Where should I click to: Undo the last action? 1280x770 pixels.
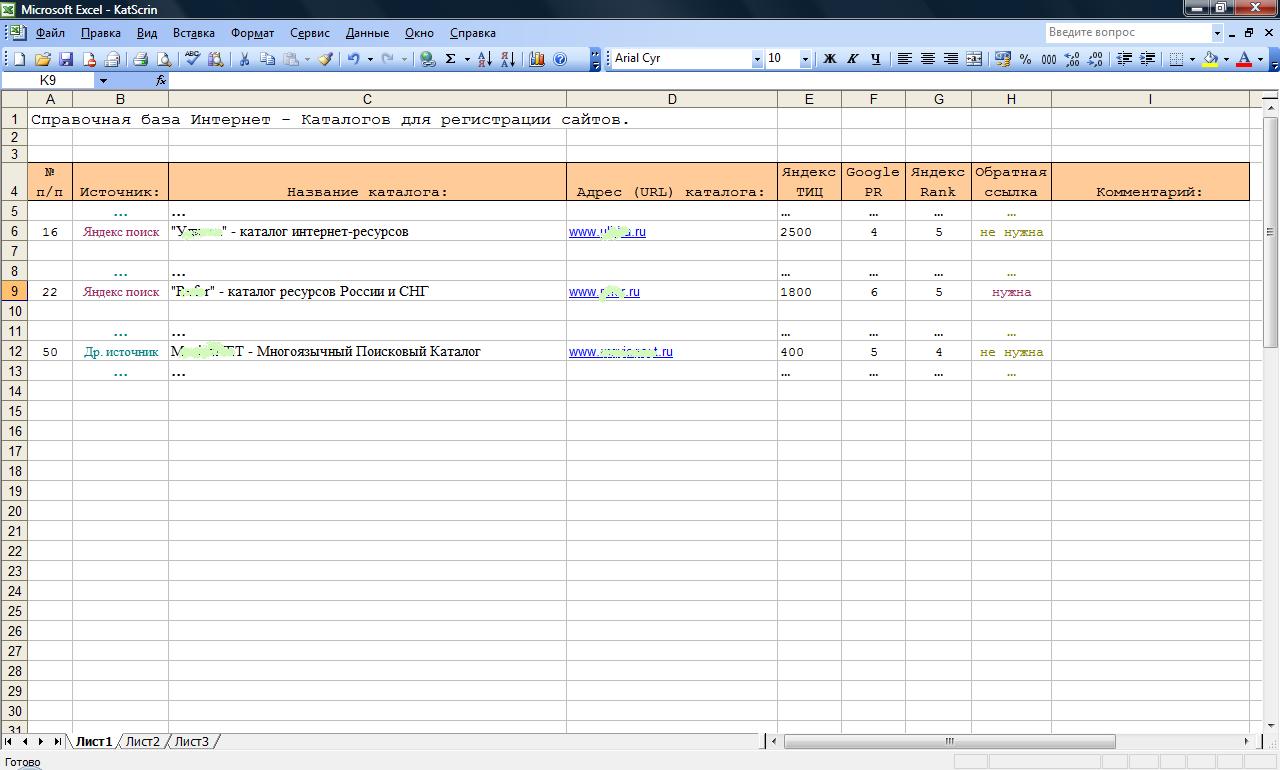(x=353, y=59)
